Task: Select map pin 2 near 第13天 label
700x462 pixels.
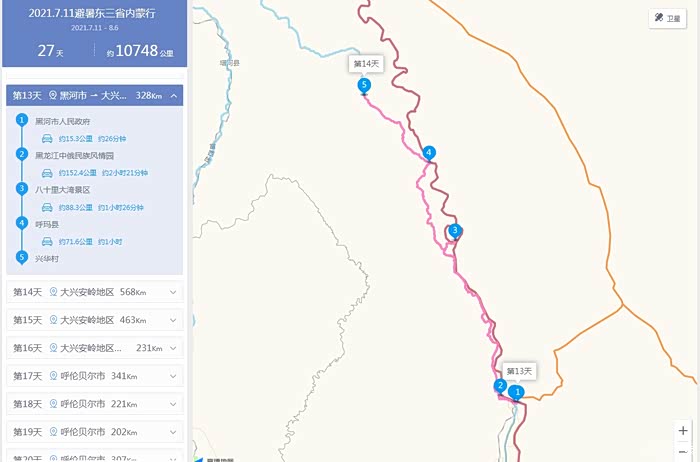Action: click(500, 386)
